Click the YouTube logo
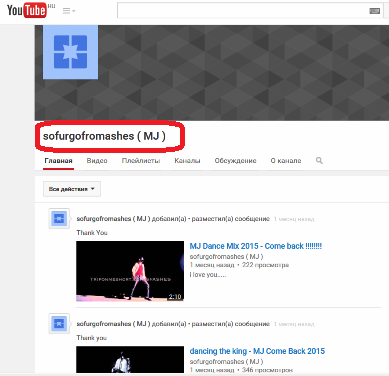Viewport: 389px width, 376px height. 27,10
